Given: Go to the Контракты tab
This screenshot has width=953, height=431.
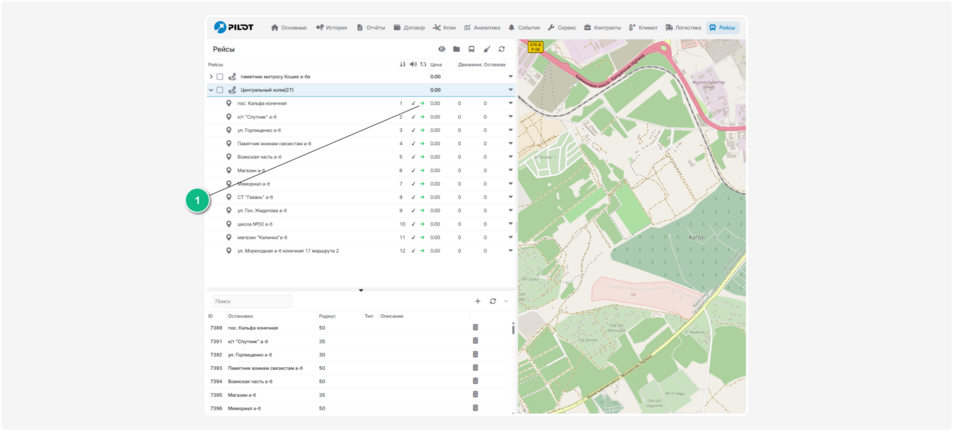Looking at the screenshot, I should (602, 27).
